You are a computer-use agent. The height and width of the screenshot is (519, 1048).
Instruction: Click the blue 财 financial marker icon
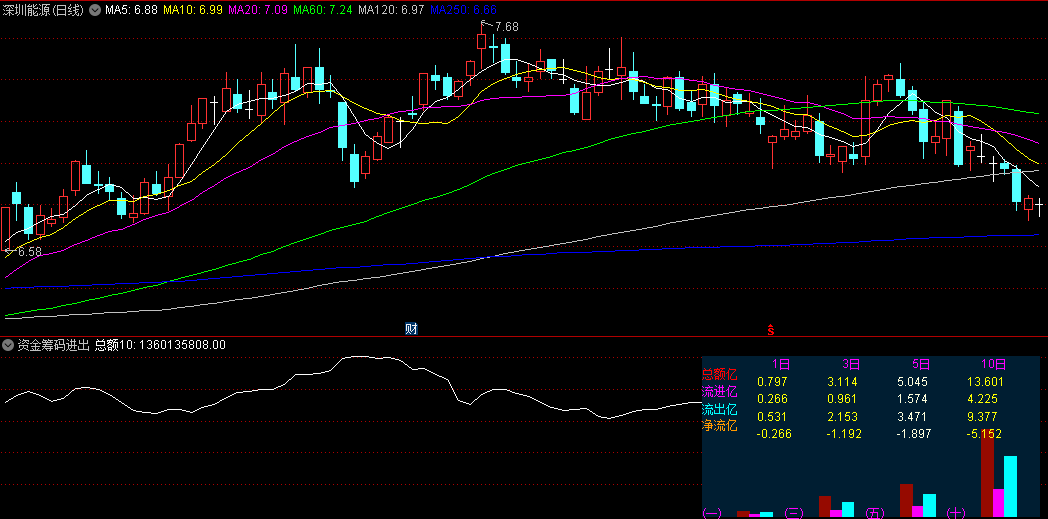(x=410, y=328)
